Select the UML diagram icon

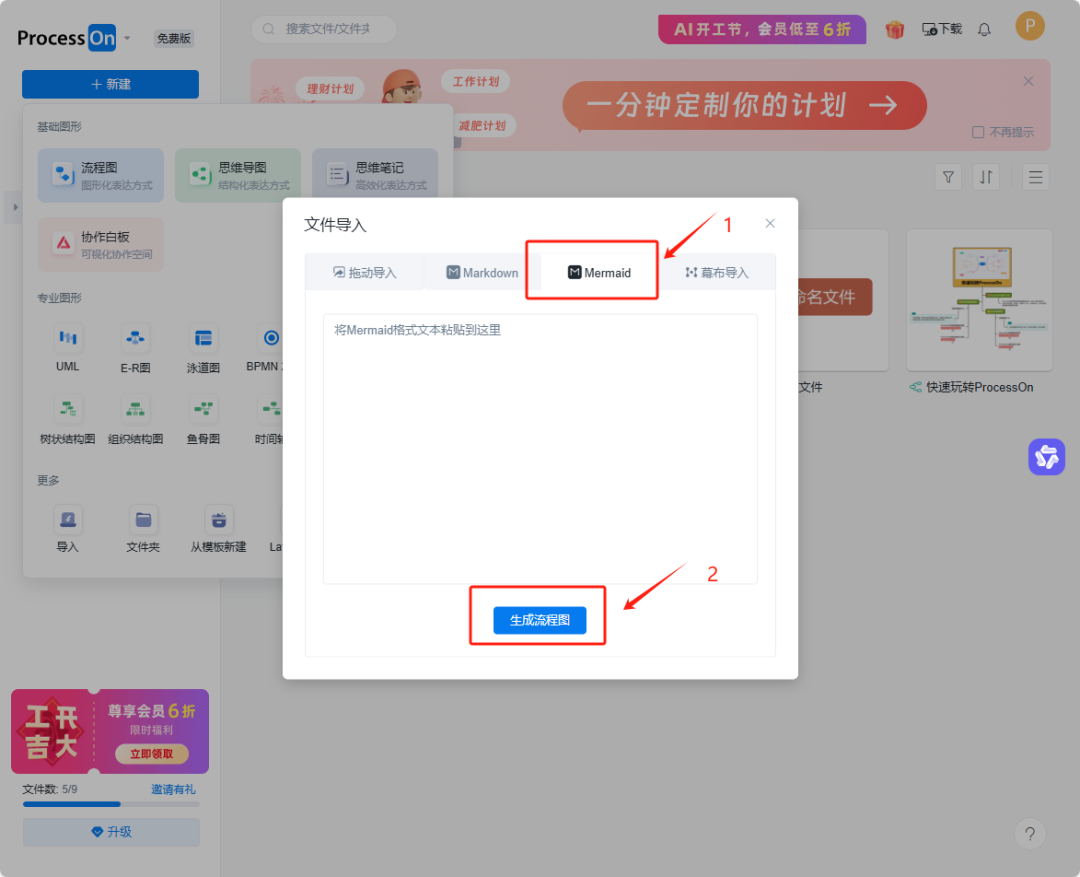[x=67, y=340]
